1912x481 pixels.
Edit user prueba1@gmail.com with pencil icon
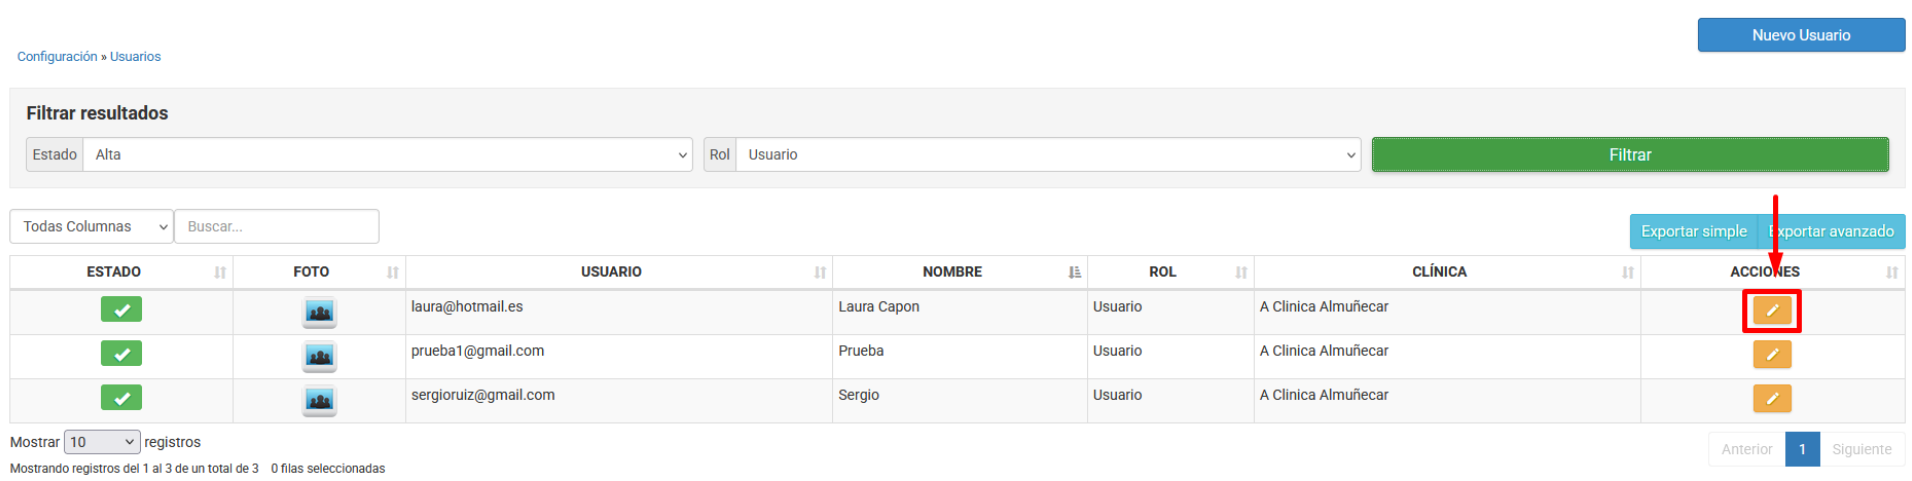pos(1771,354)
